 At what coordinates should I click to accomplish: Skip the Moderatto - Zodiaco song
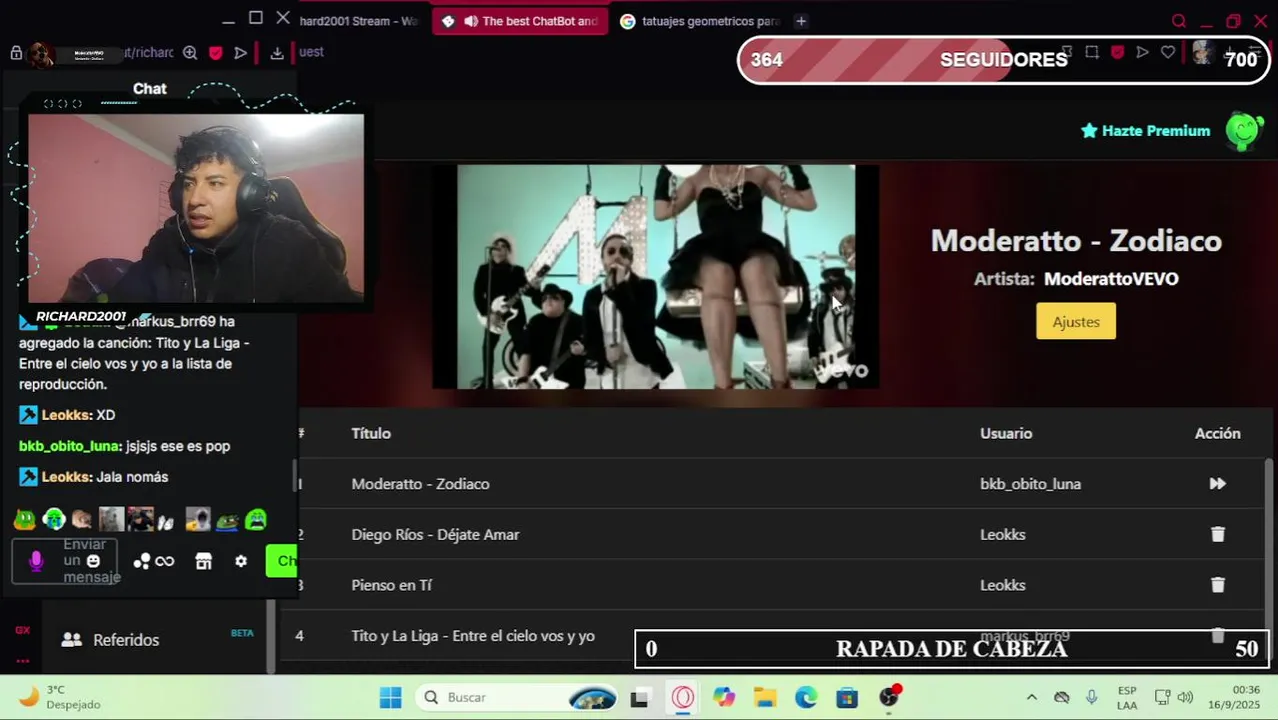coord(1217,484)
